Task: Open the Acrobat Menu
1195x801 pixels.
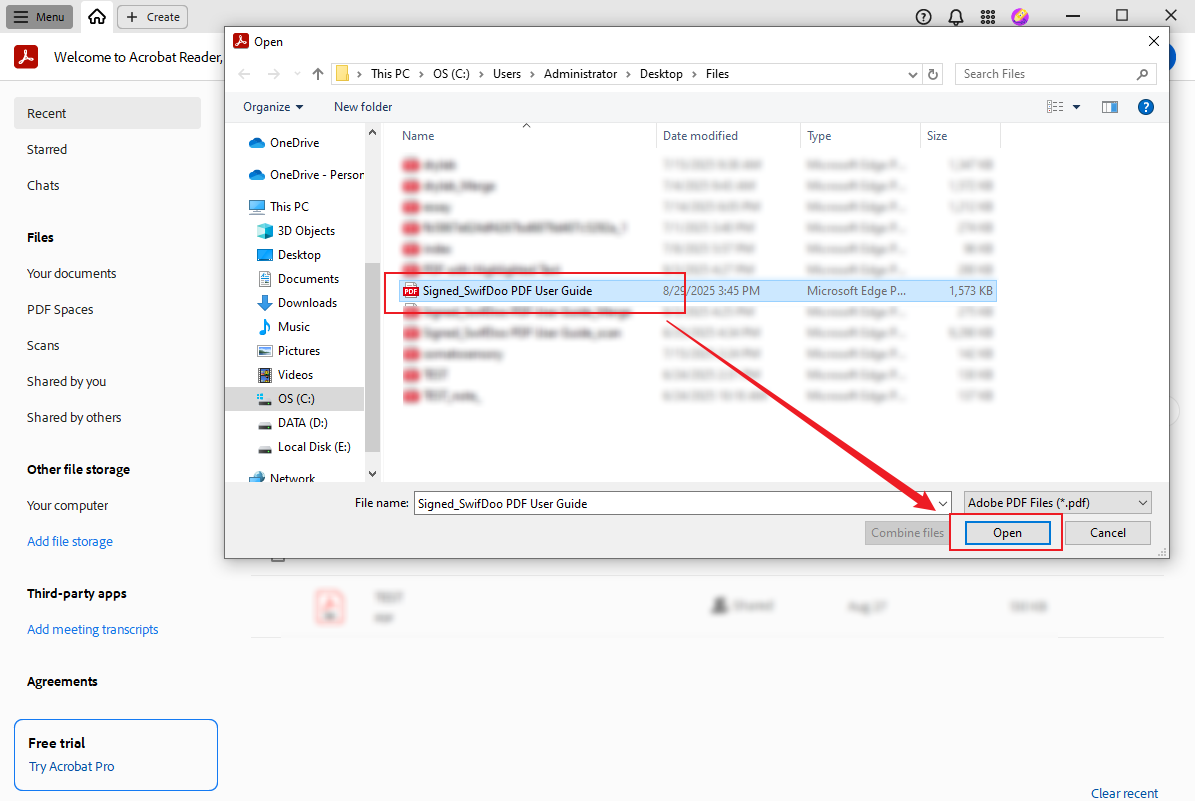Action: [x=40, y=17]
